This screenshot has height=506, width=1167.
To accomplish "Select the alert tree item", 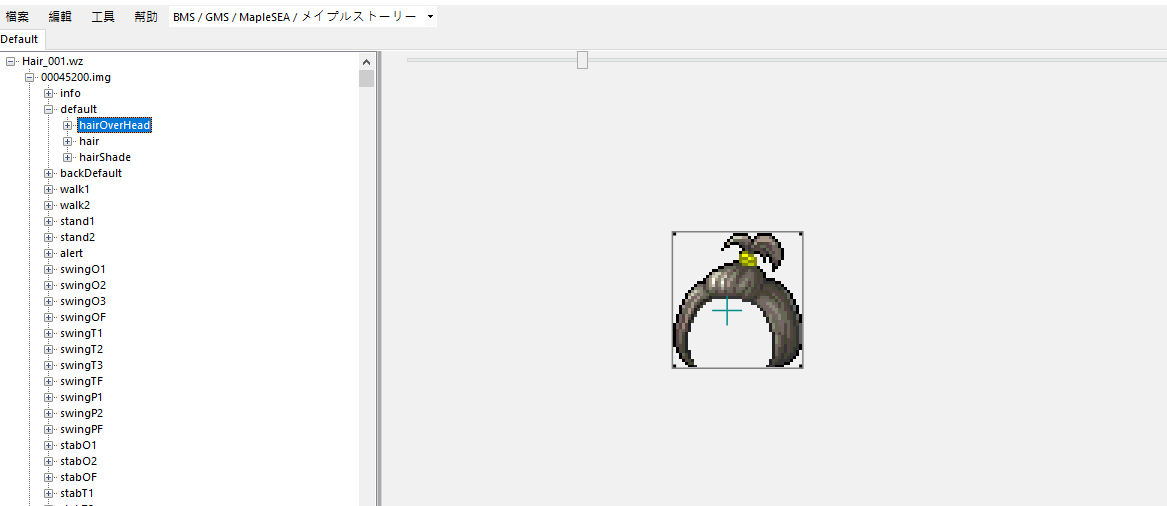I will click(71, 254).
